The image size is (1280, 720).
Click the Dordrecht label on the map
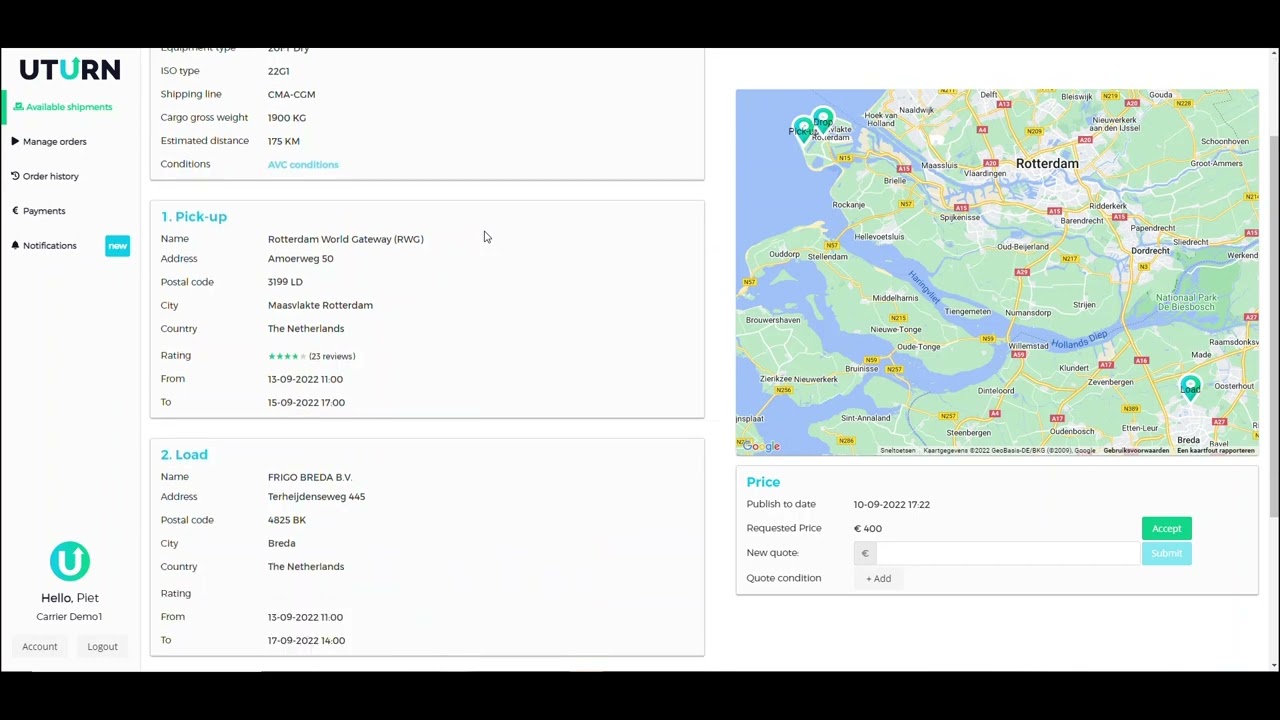[1150, 251]
